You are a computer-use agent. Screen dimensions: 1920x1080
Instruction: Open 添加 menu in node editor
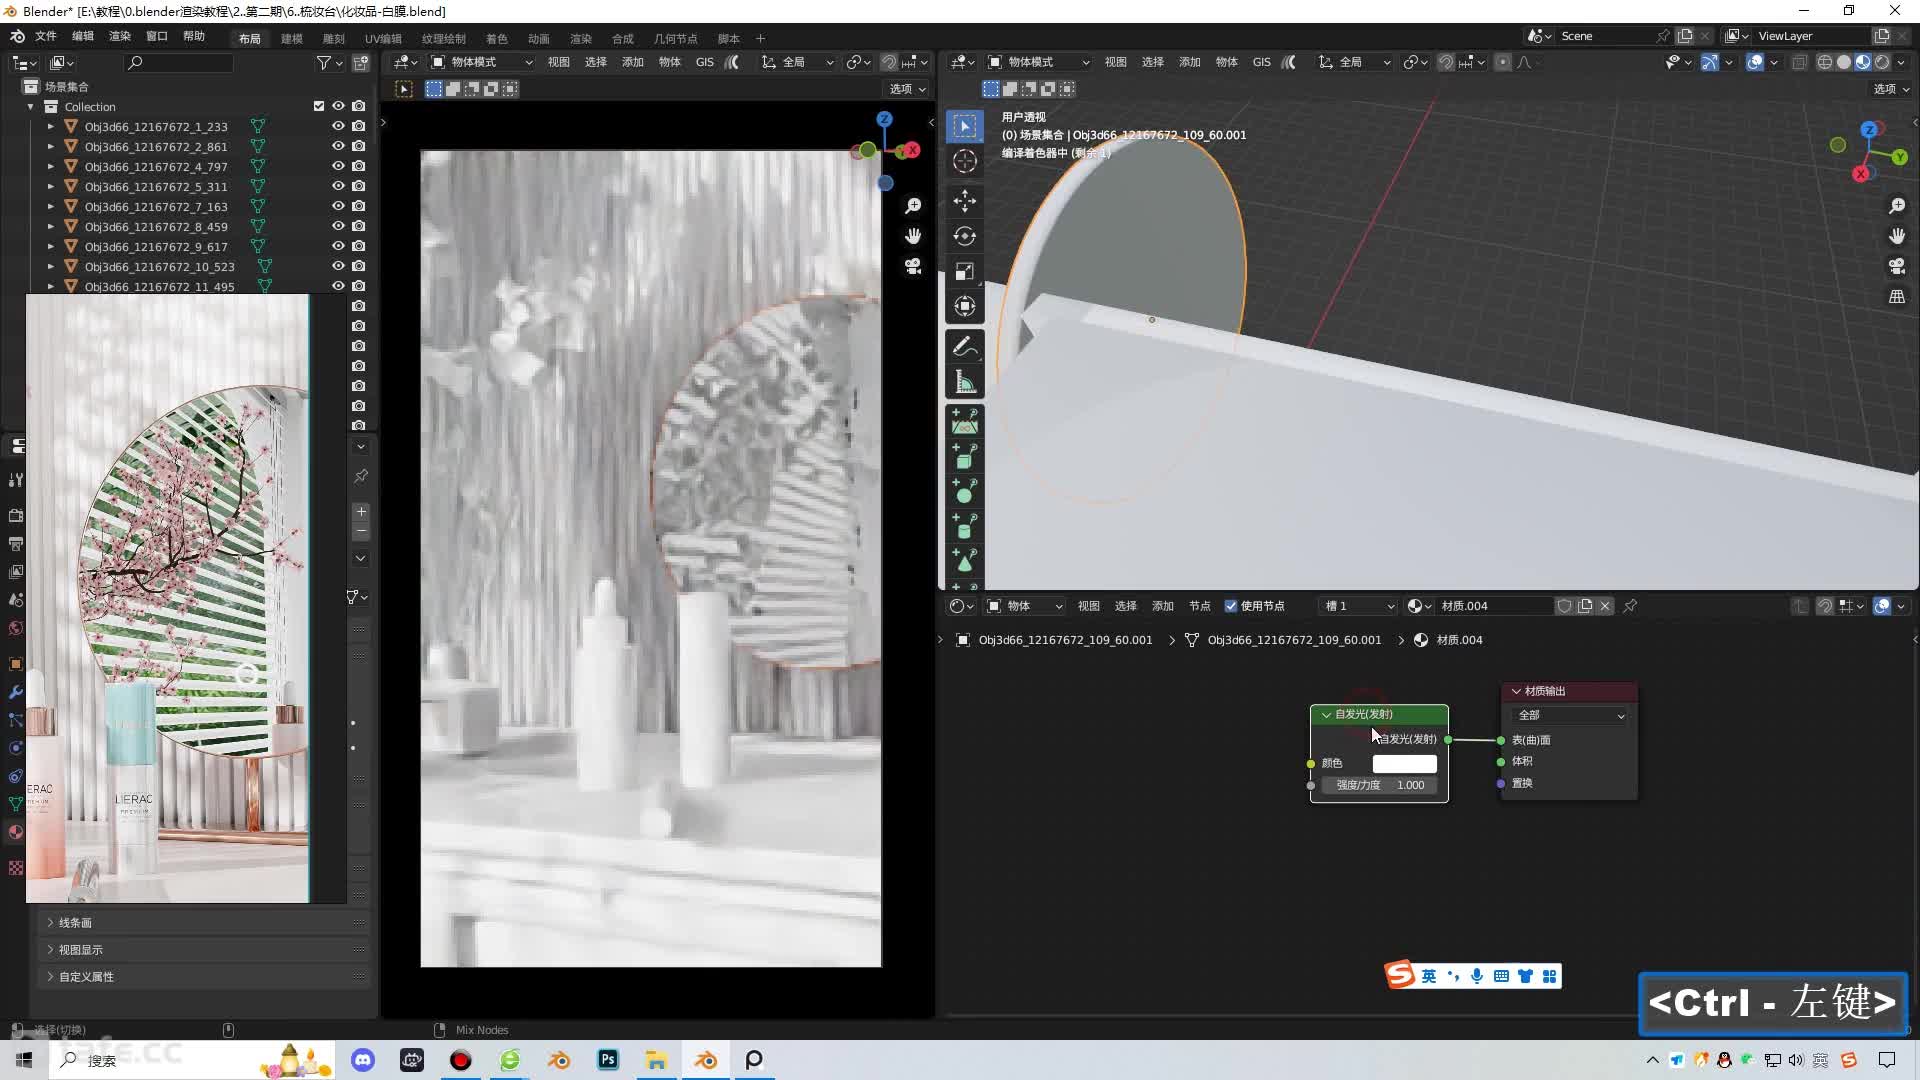[x=1163, y=606]
